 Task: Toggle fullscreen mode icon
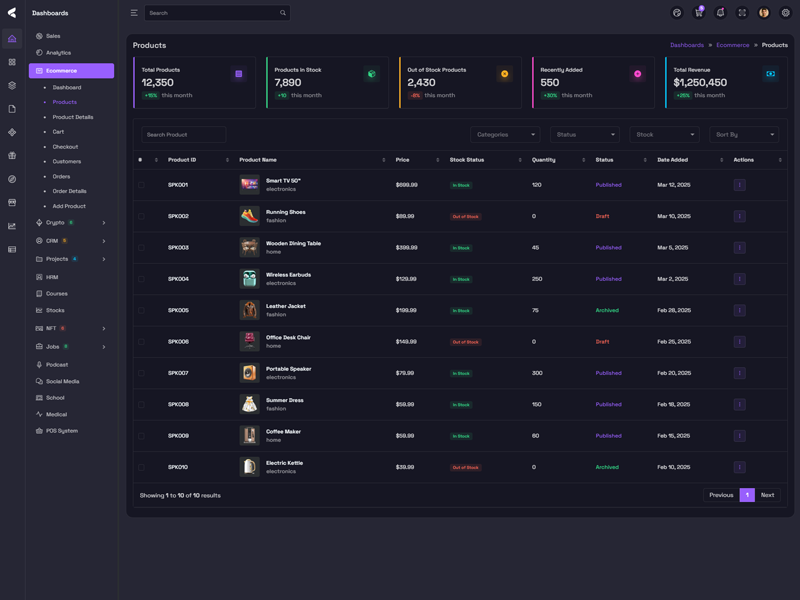pyautogui.click(x=742, y=13)
